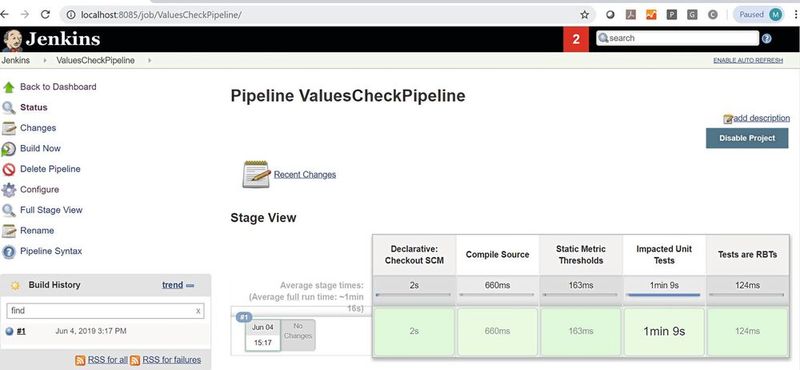Click the Changes notepad icon
800x370 pixels.
9,128
